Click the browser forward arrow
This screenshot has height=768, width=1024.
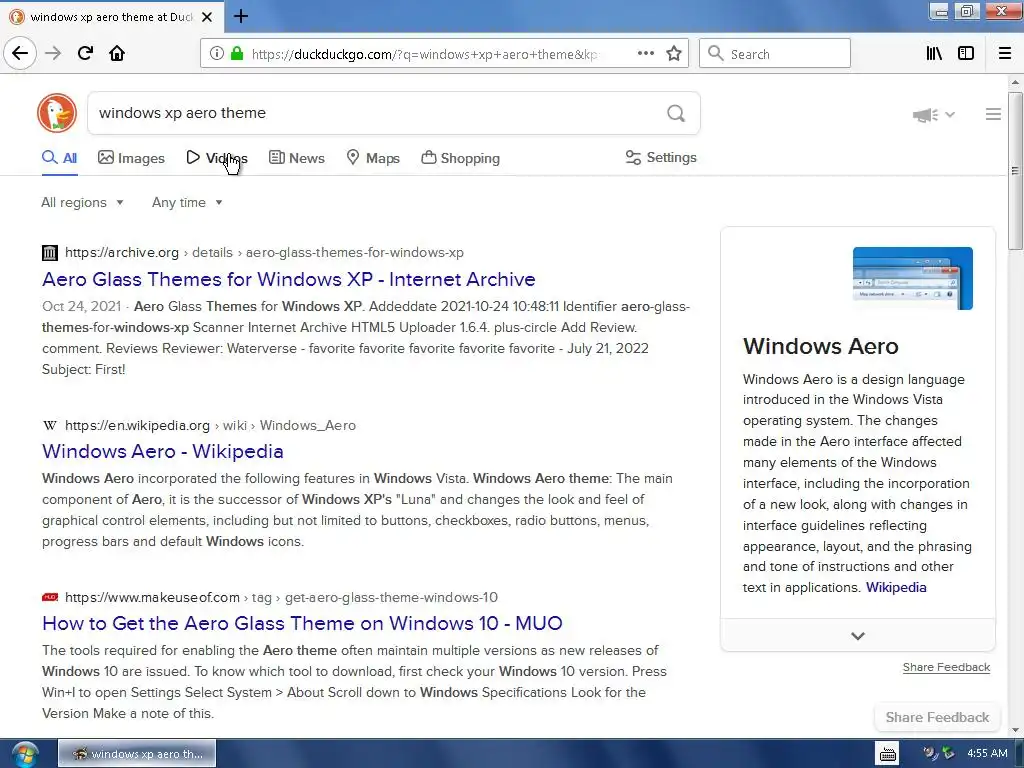pyautogui.click(x=53, y=53)
